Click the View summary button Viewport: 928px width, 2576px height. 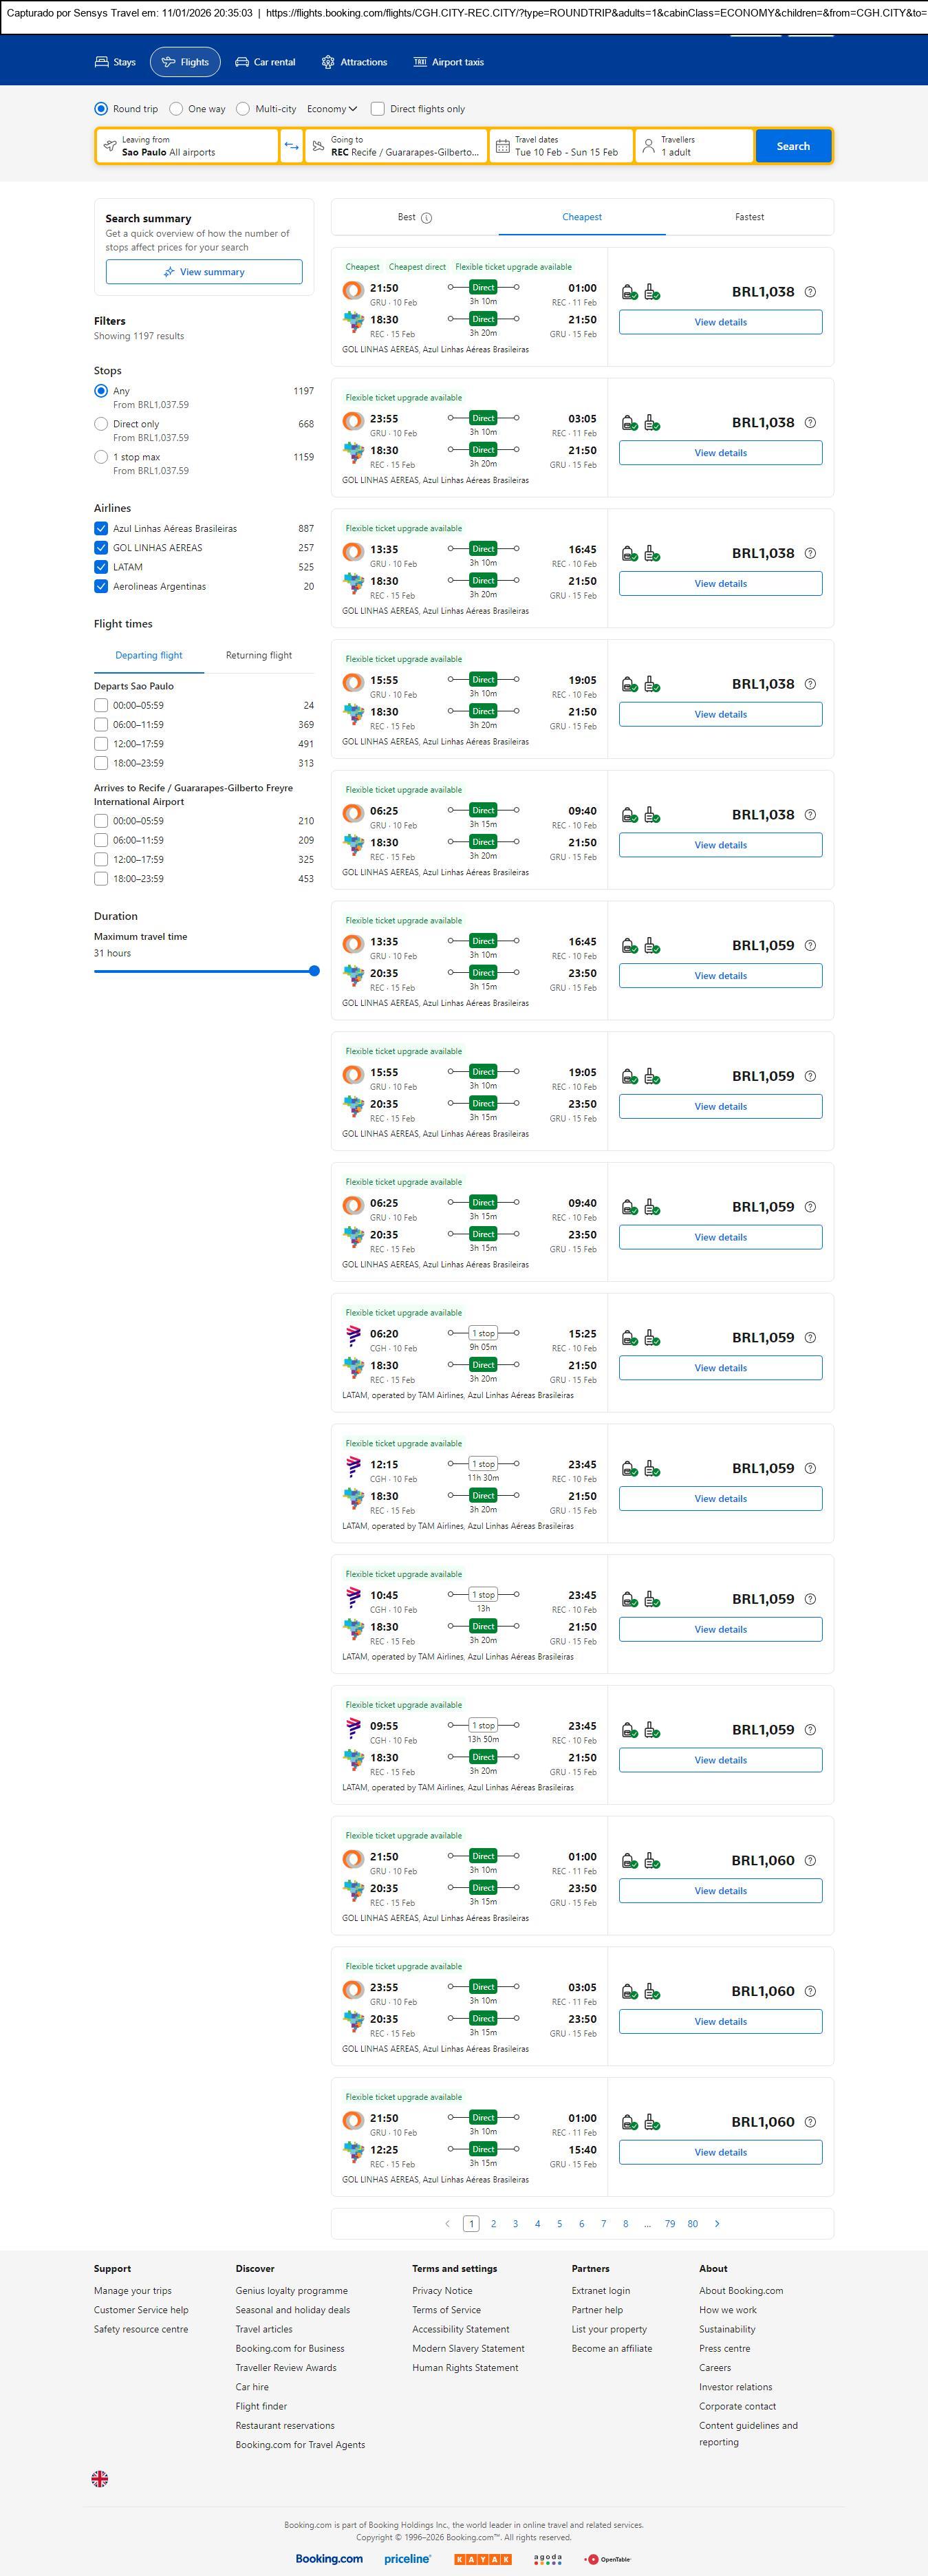click(204, 272)
